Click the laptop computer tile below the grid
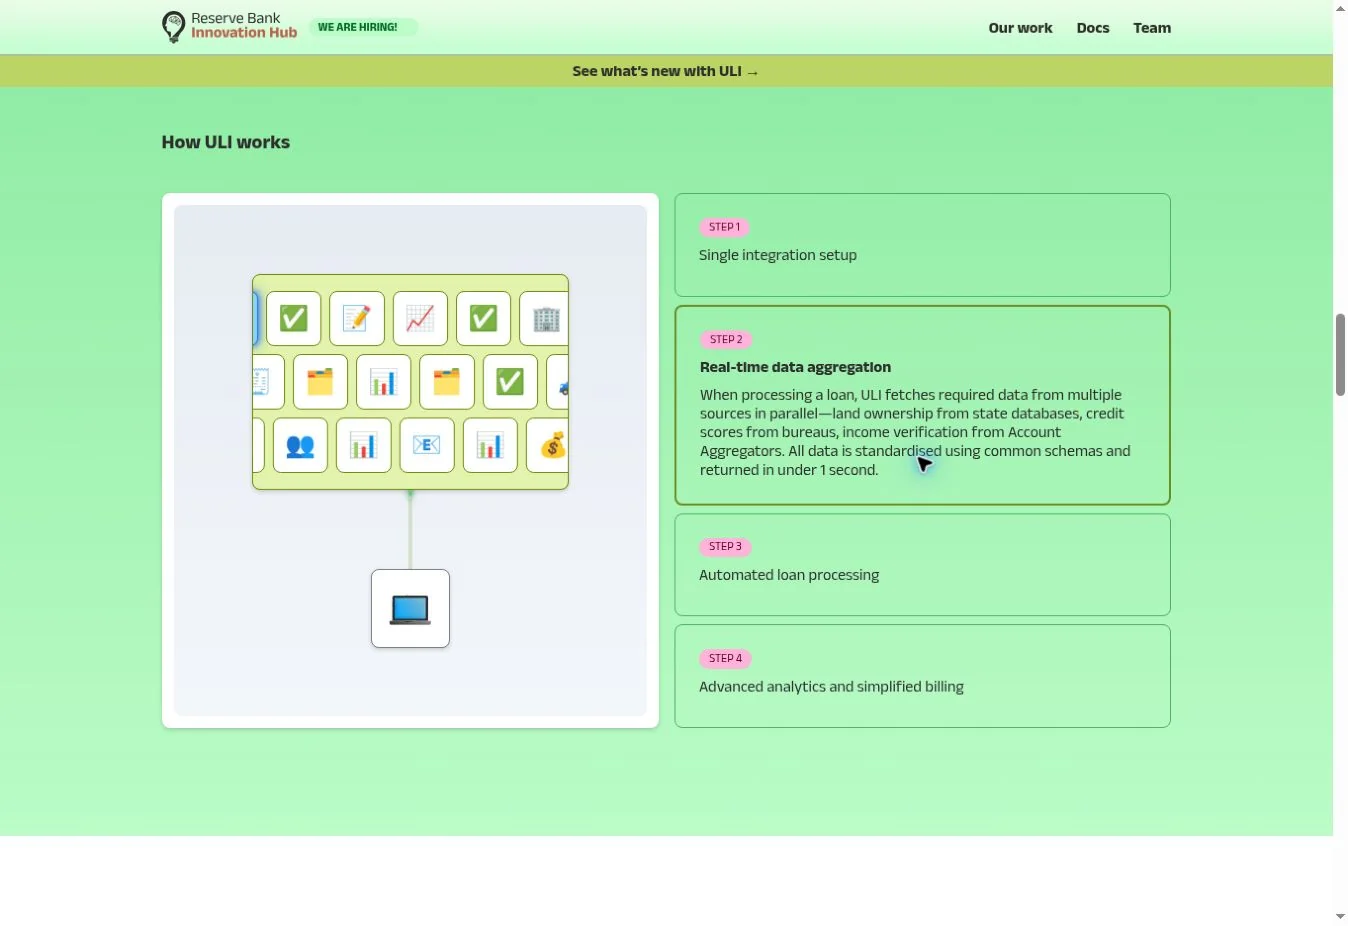 (x=410, y=609)
